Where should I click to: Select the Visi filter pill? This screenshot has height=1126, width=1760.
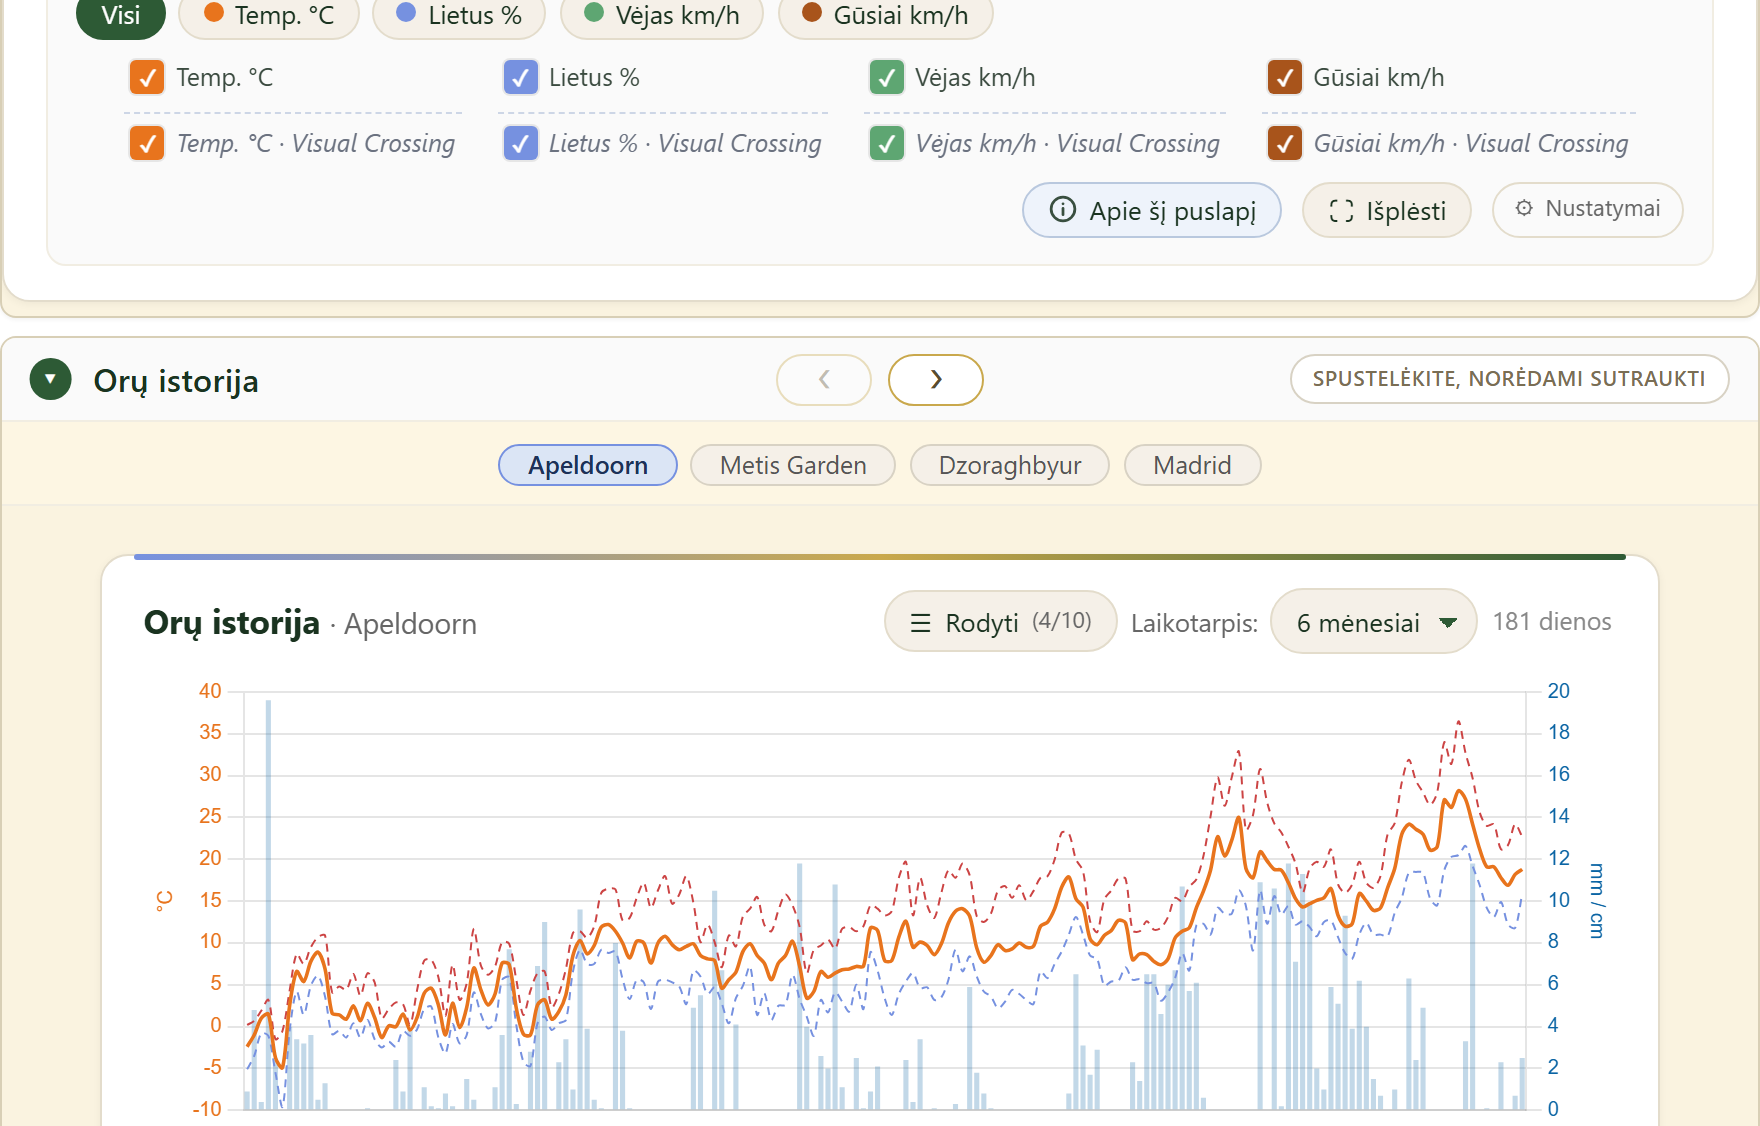(x=121, y=16)
